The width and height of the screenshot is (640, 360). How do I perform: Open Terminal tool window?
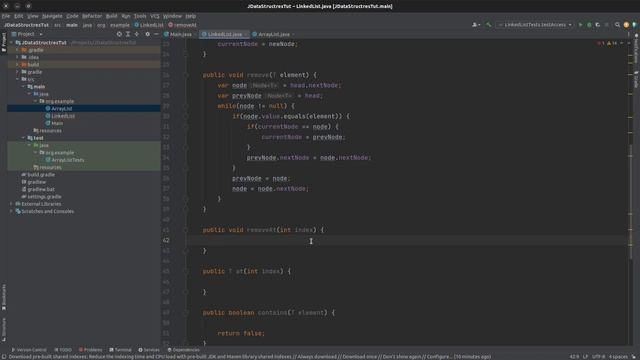click(x=120, y=350)
